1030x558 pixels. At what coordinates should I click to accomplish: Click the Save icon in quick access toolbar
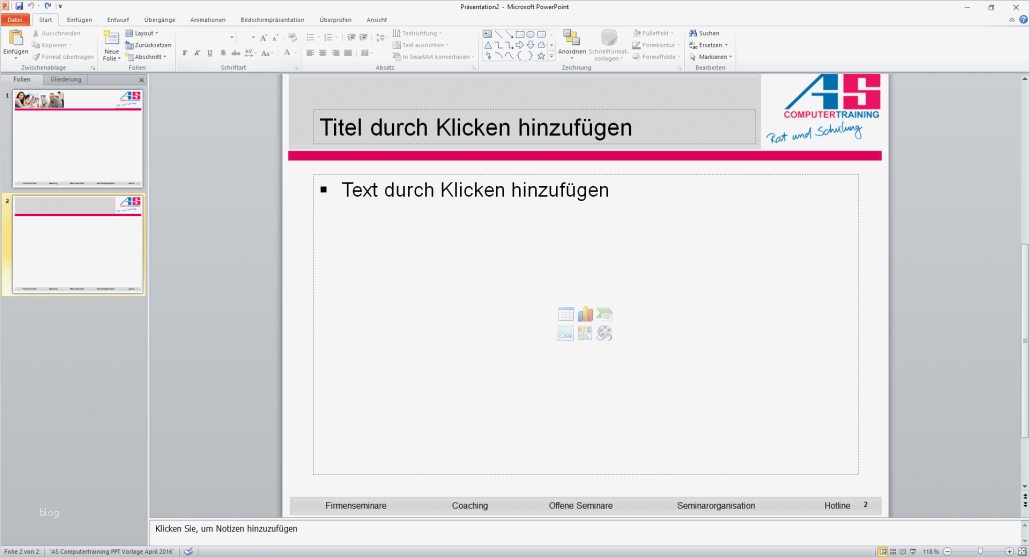coord(19,6)
